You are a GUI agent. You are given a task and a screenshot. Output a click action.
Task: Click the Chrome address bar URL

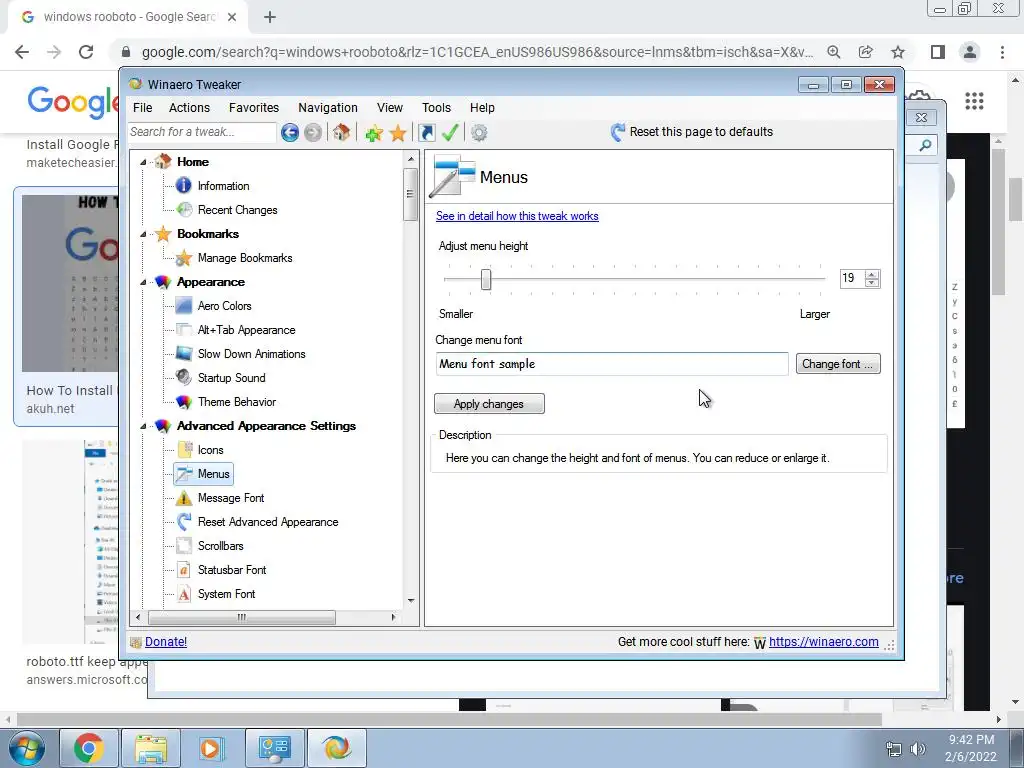pos(477,52)
